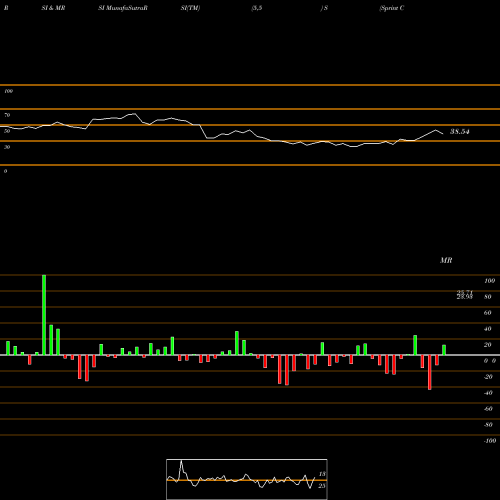Click the MR chart title label
The height and width of the screenshot is (500, 500).
(x=446, y=260)
